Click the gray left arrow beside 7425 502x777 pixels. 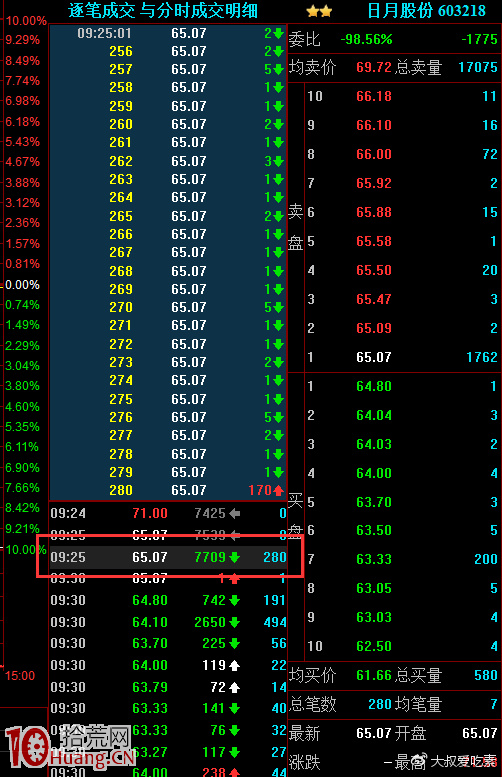[x=235, y=513]
